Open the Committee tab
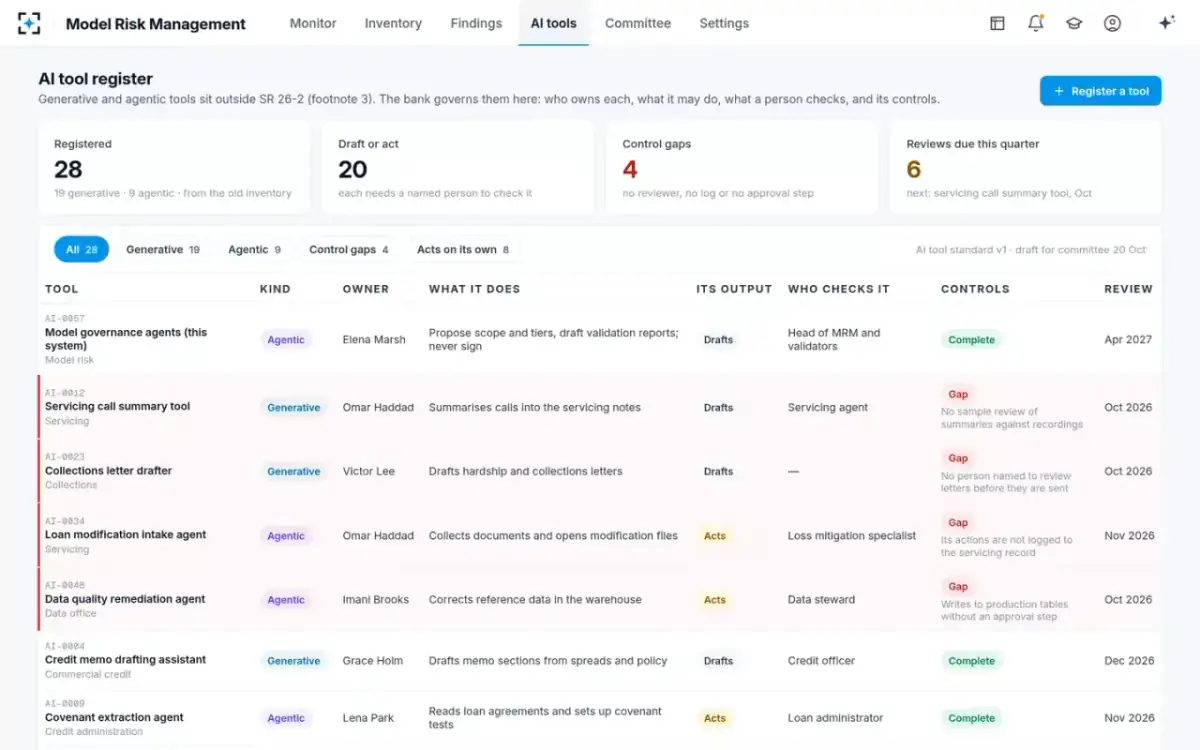 [638, 23]
